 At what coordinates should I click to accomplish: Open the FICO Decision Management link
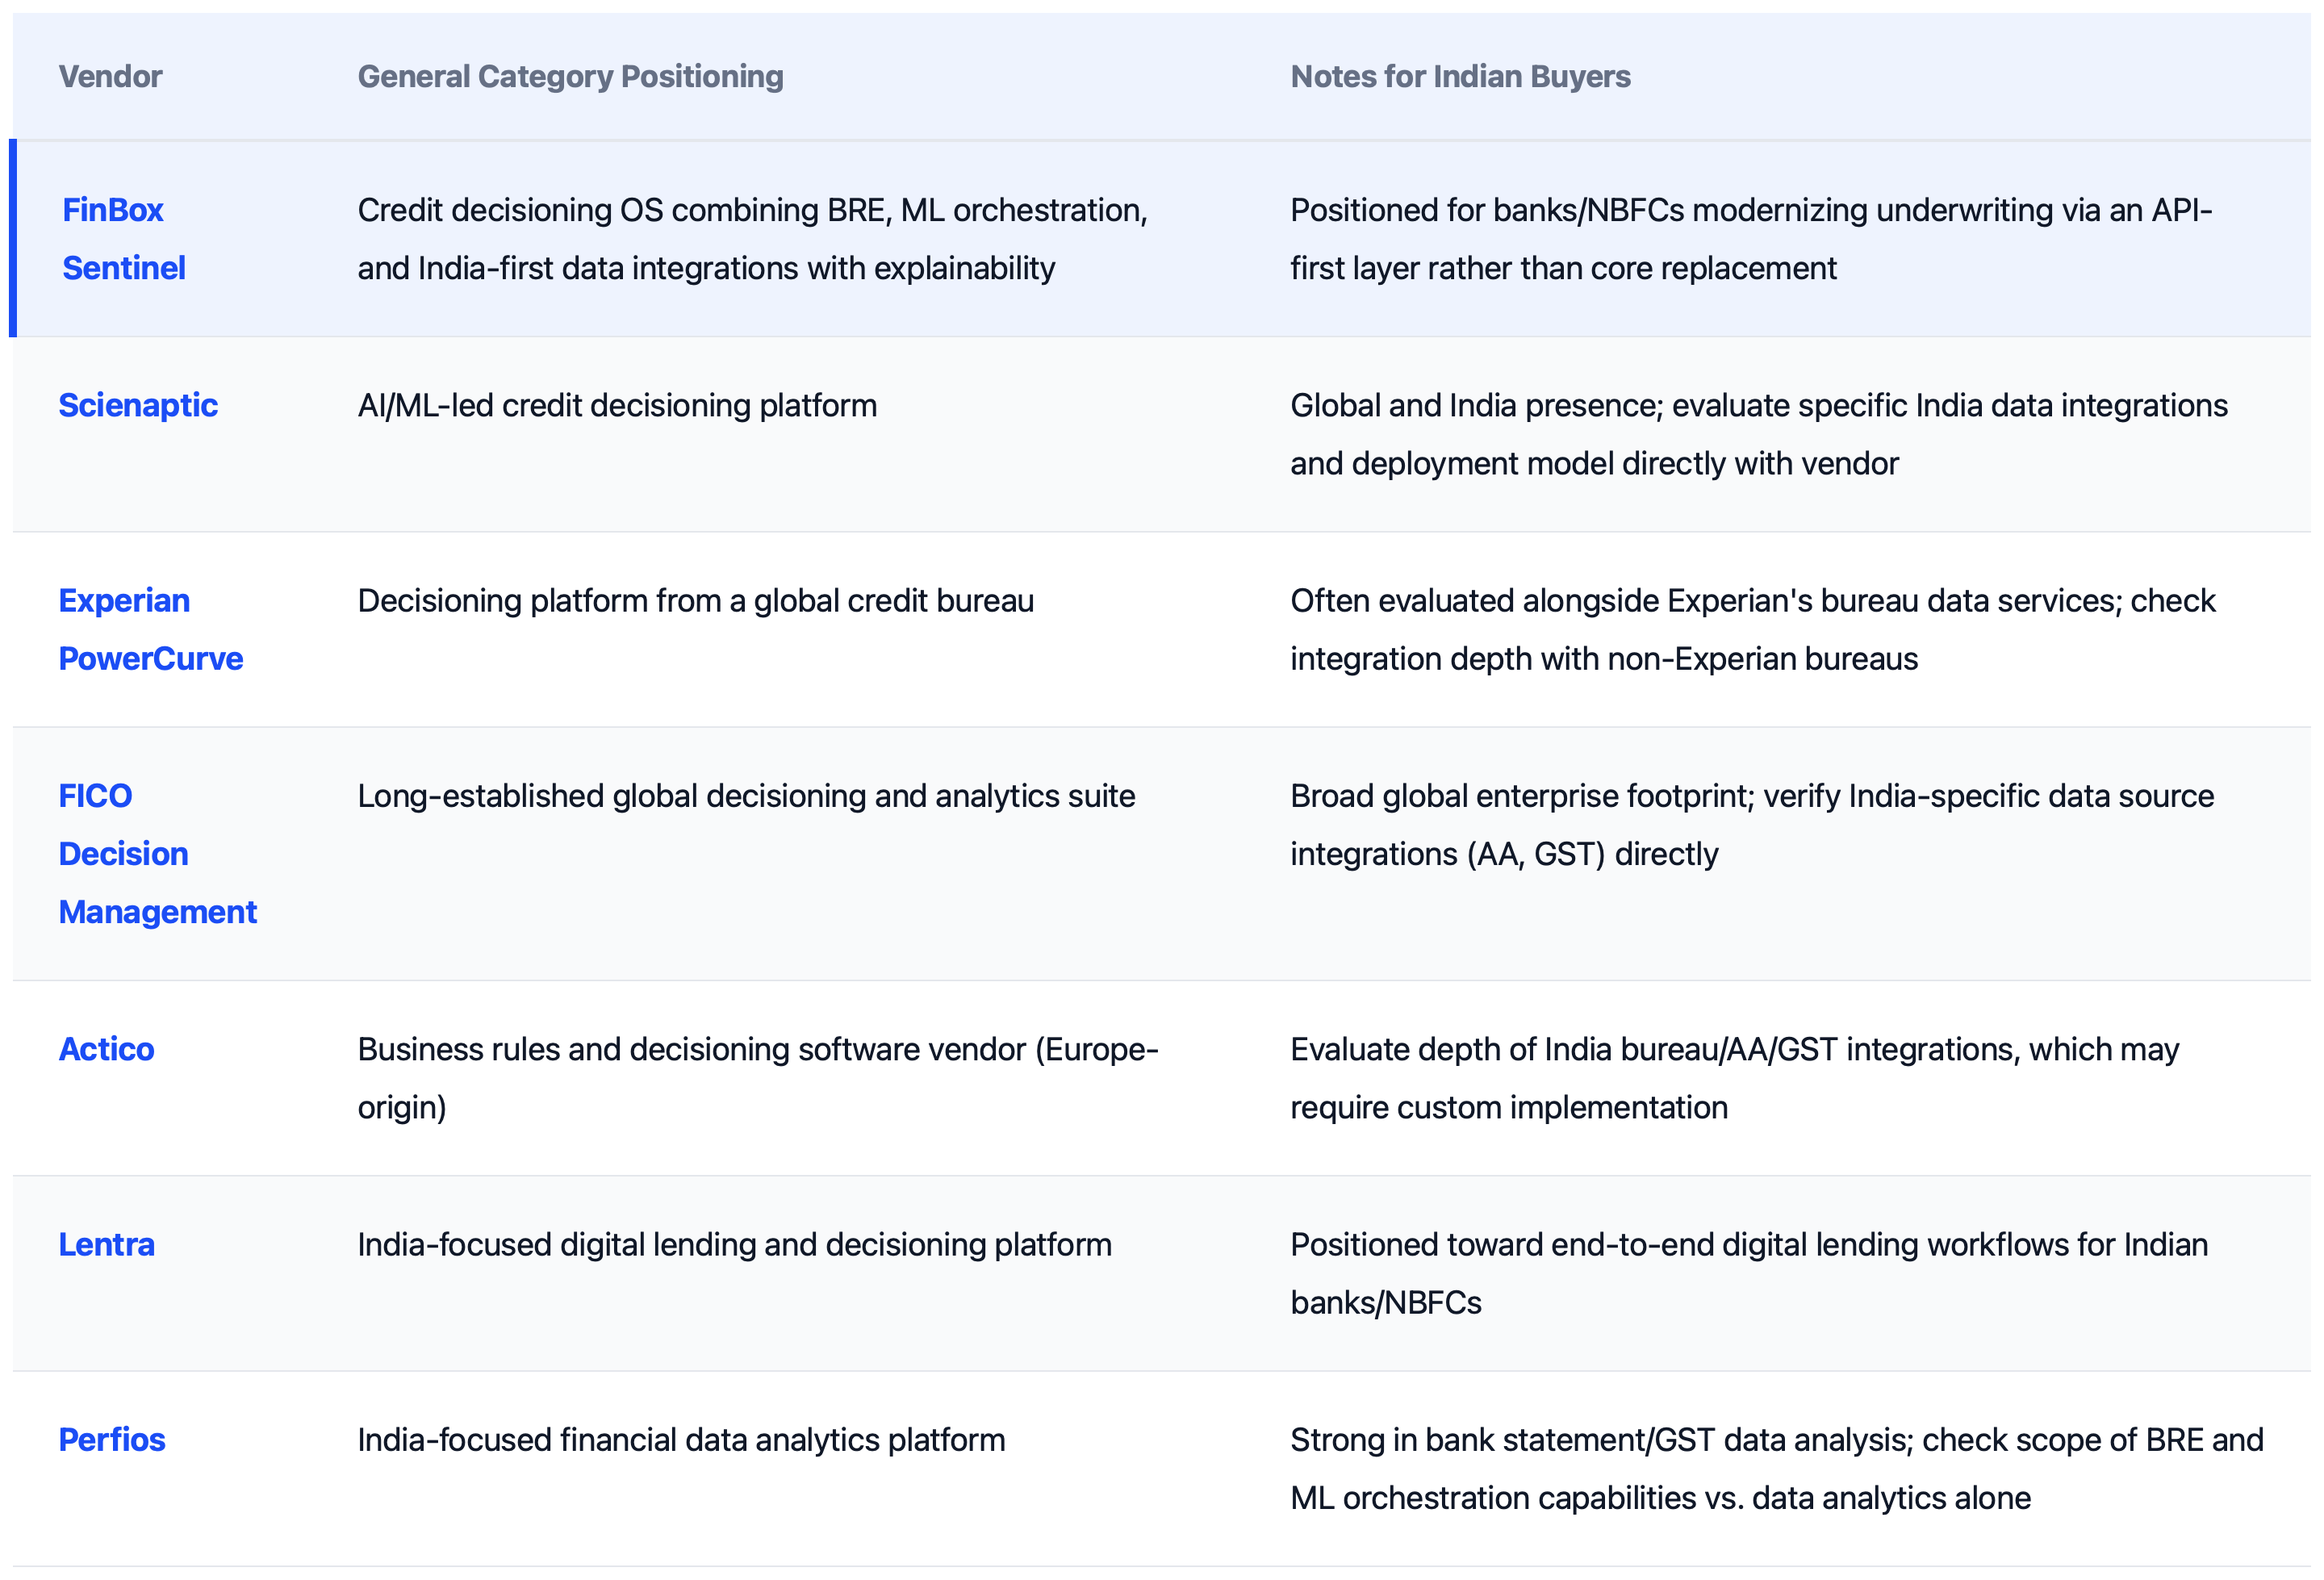158,853
